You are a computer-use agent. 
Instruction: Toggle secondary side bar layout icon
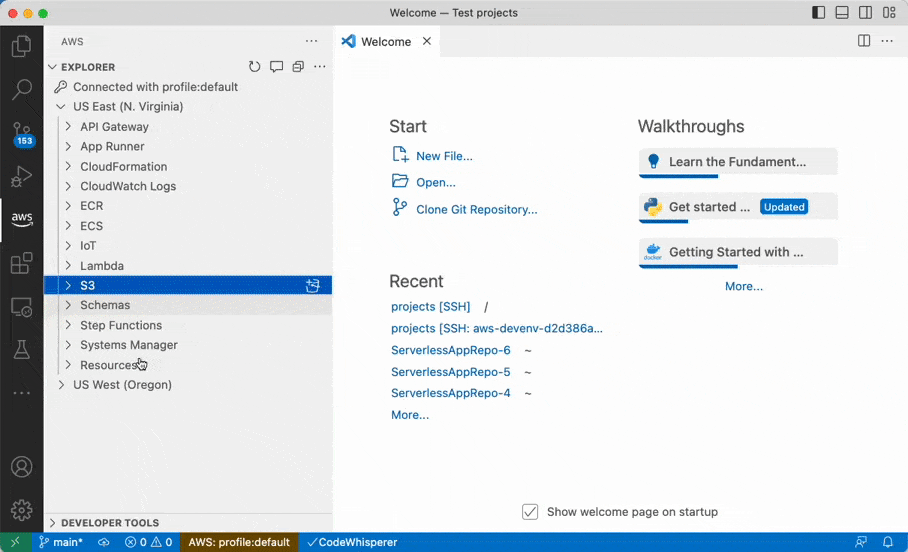866,13
